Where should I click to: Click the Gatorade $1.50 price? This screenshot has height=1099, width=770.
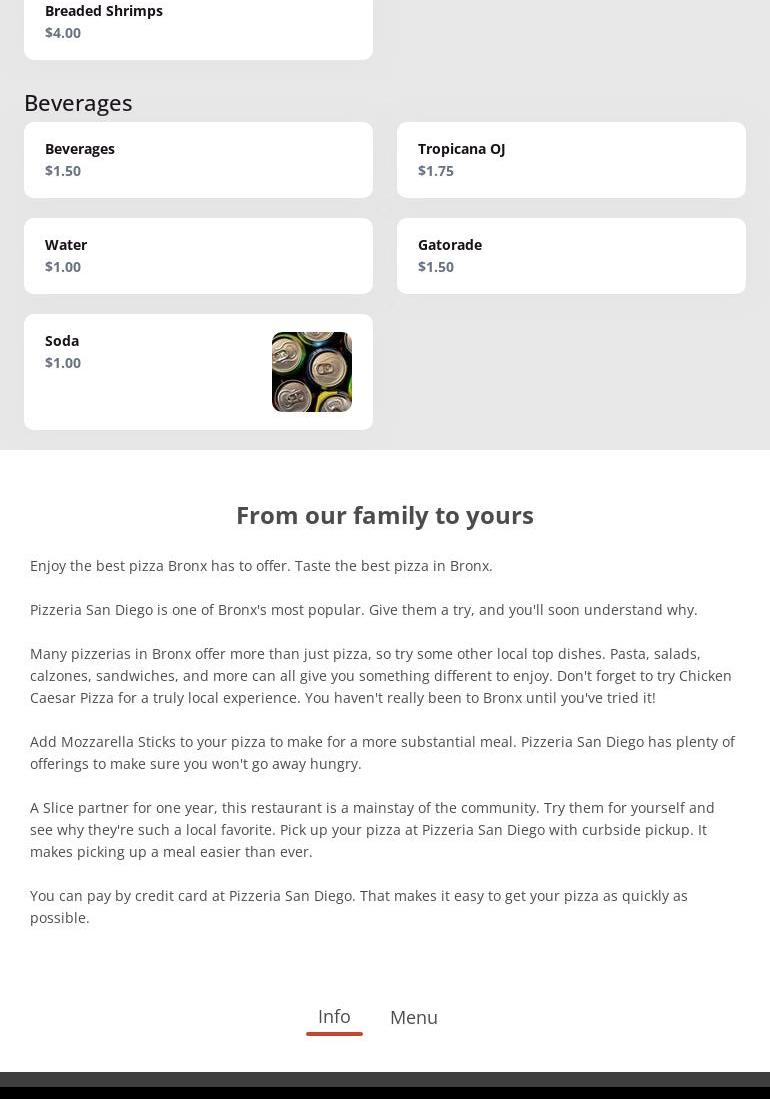tap(436, 267)
